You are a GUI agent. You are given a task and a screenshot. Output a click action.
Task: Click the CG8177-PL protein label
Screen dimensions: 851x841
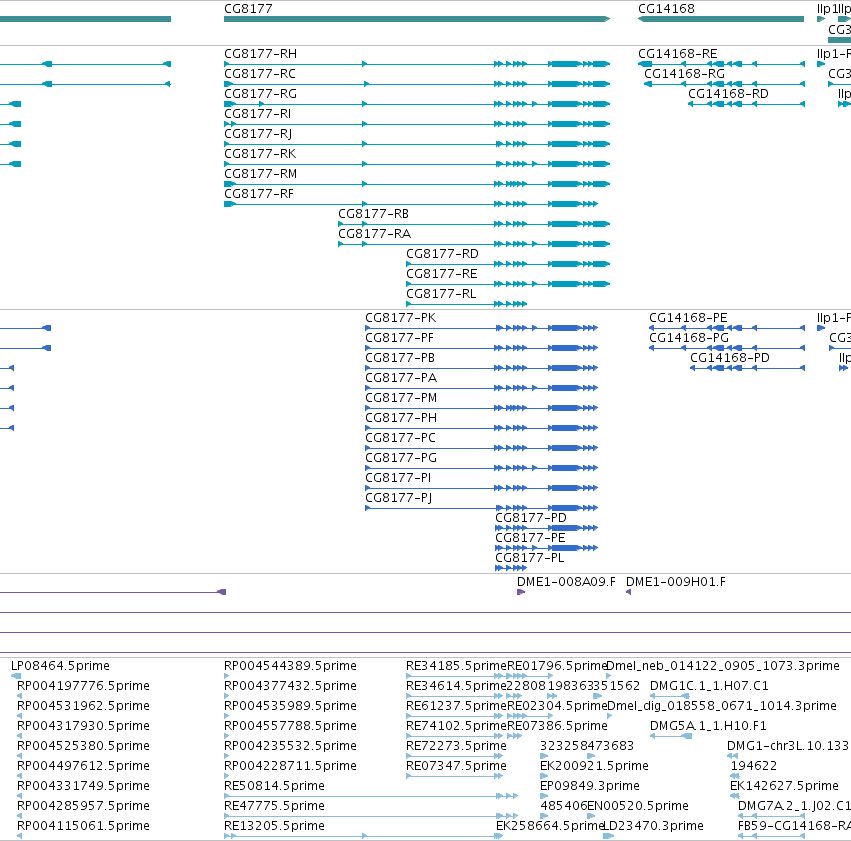pos(530,558)
